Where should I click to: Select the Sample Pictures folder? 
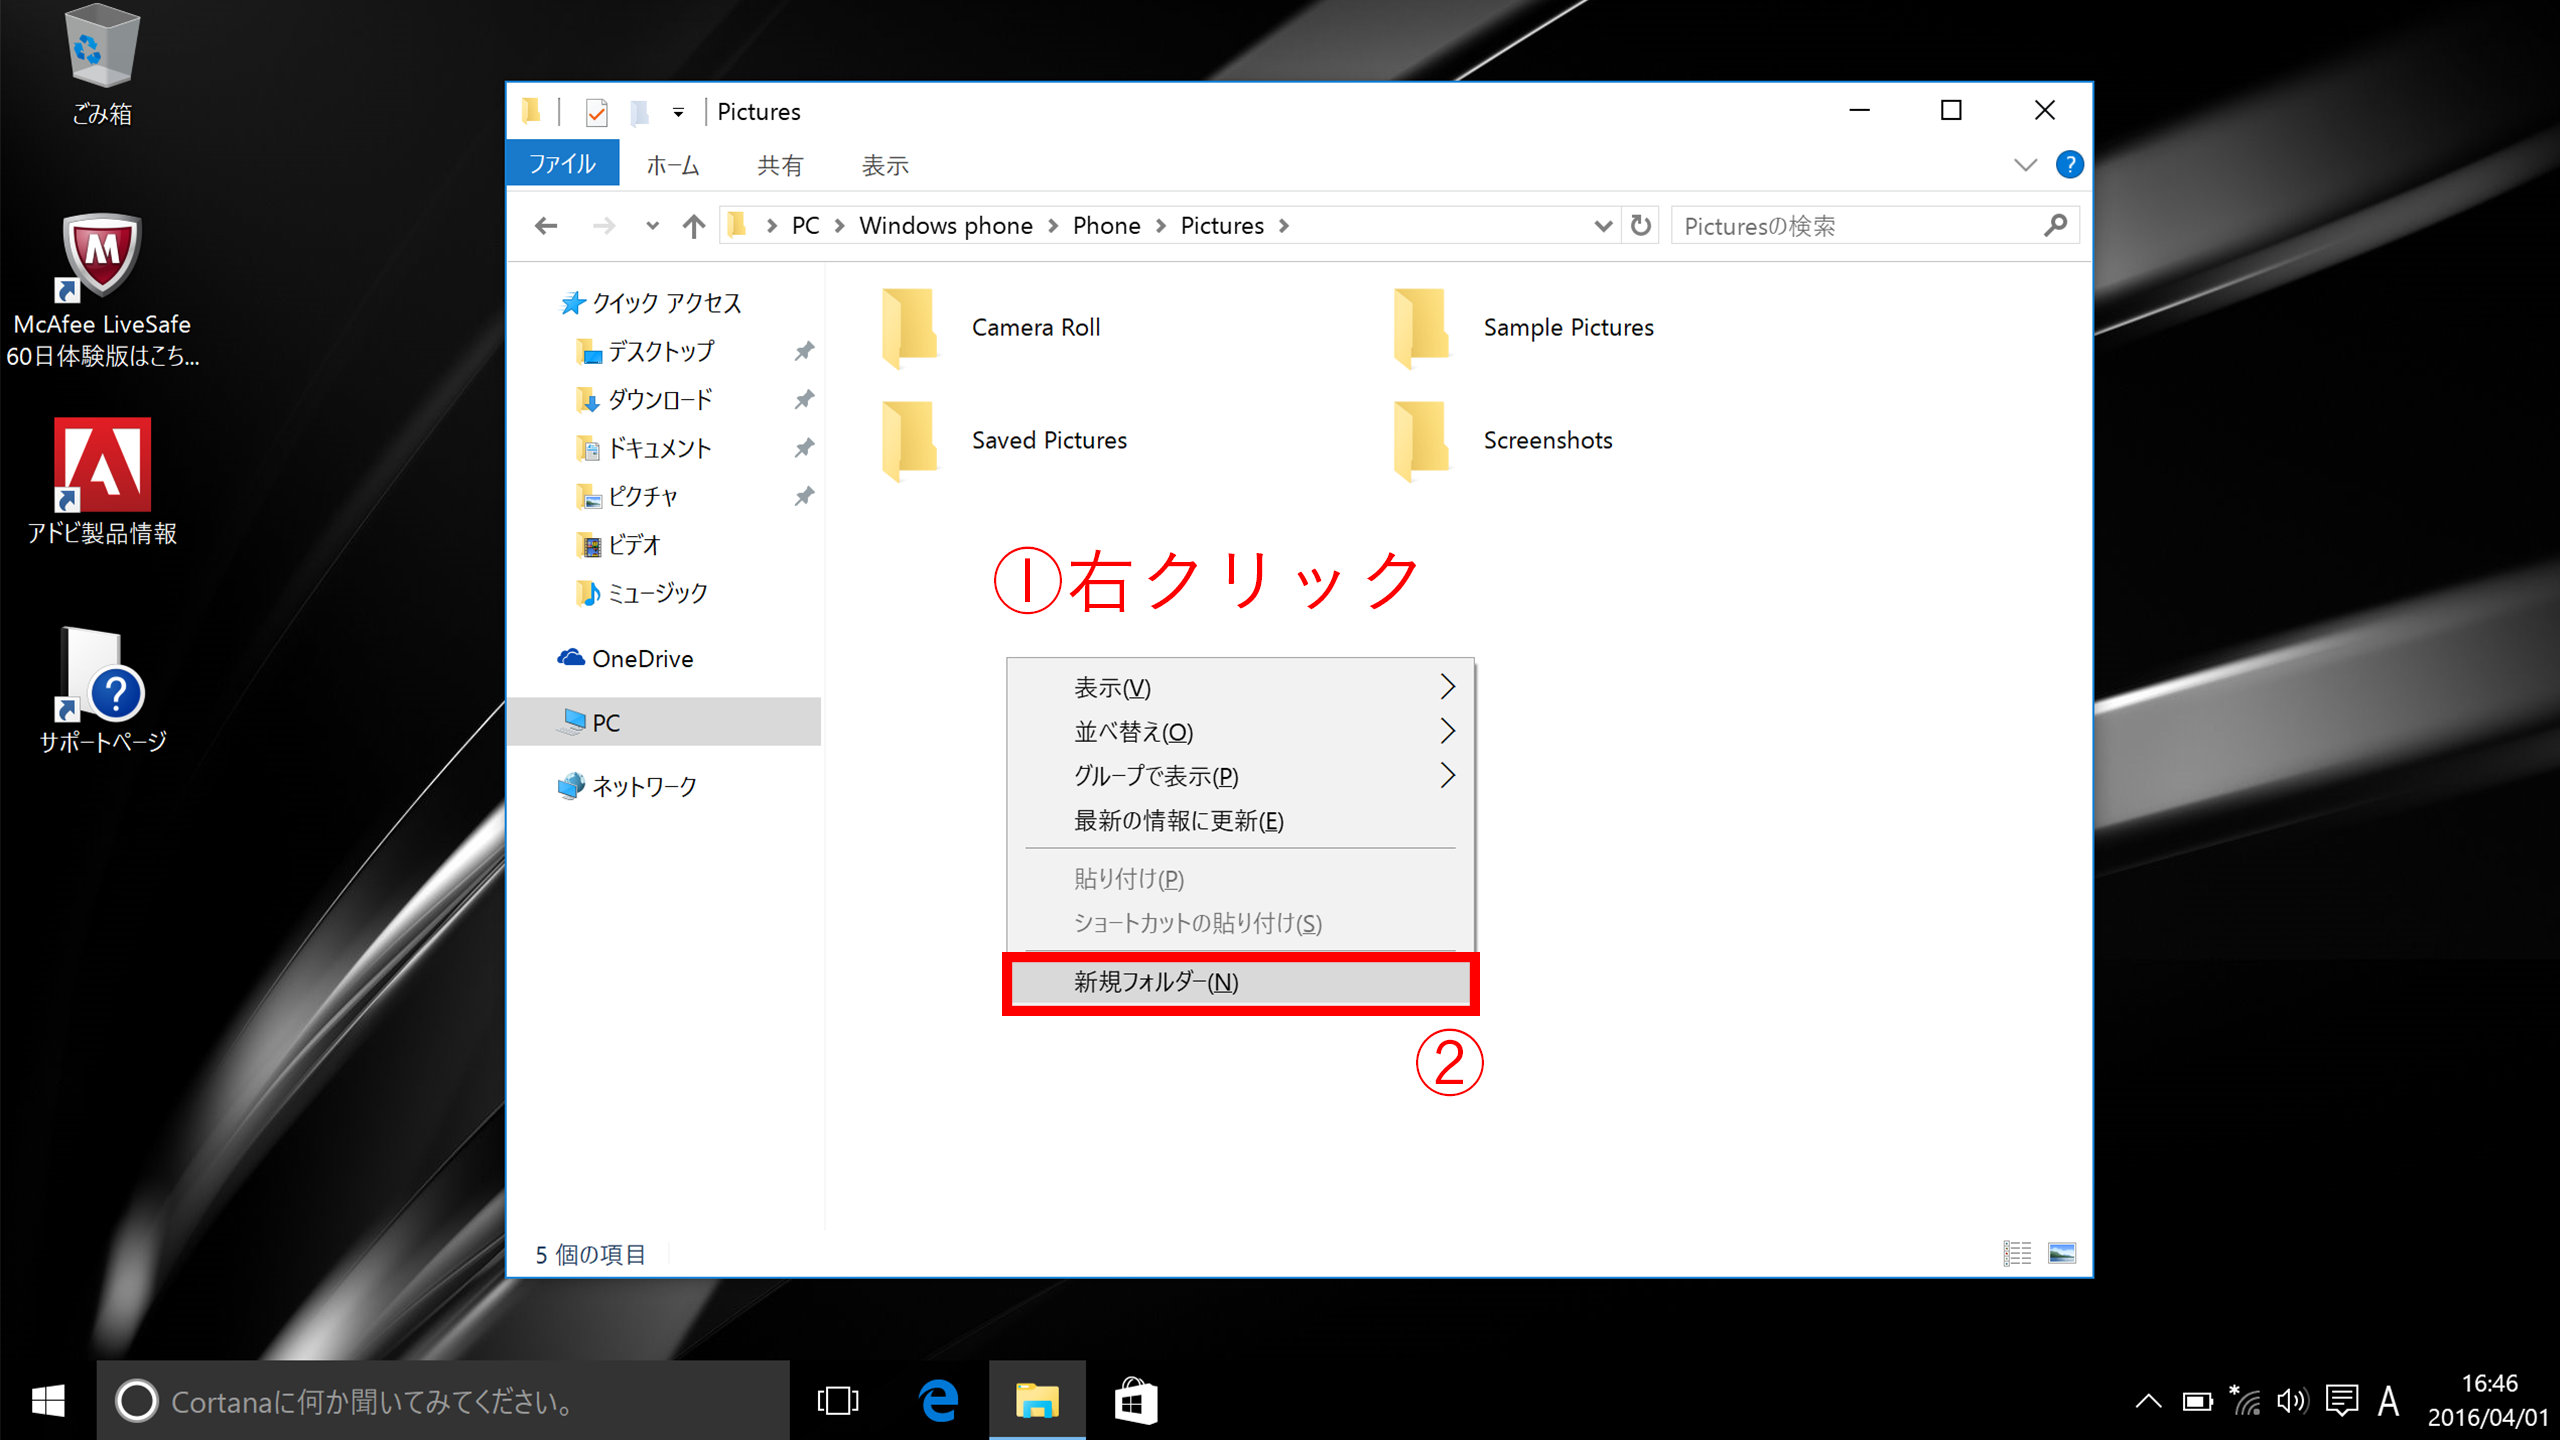[1522, 327]
